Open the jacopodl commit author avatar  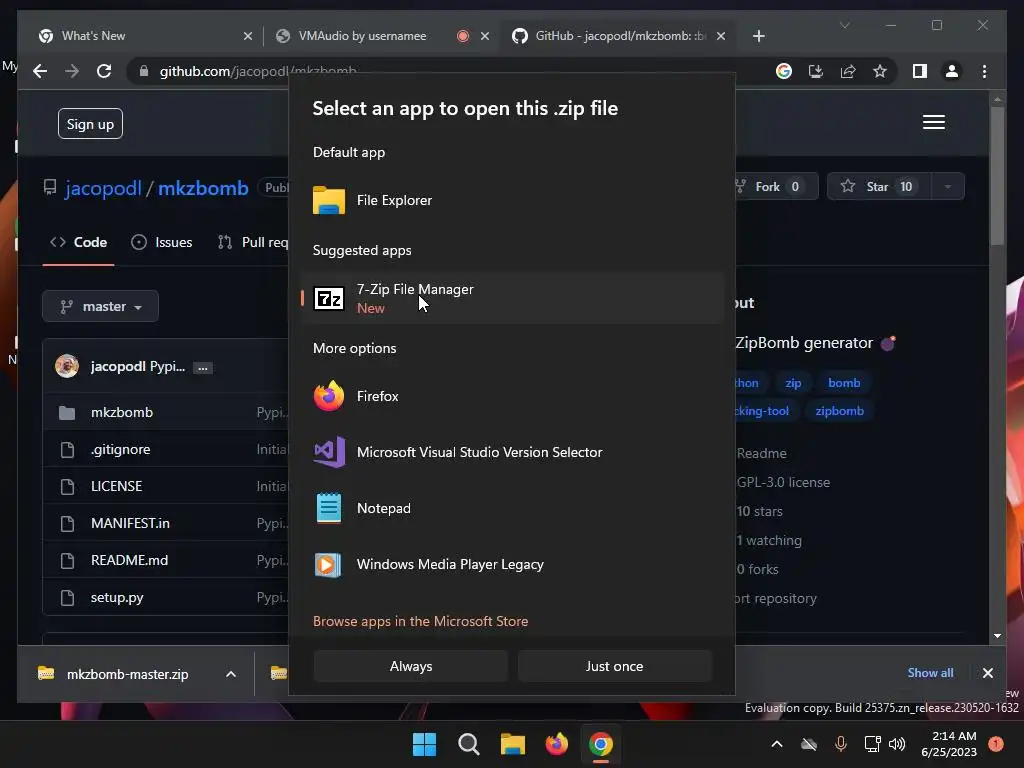point(67,366)
